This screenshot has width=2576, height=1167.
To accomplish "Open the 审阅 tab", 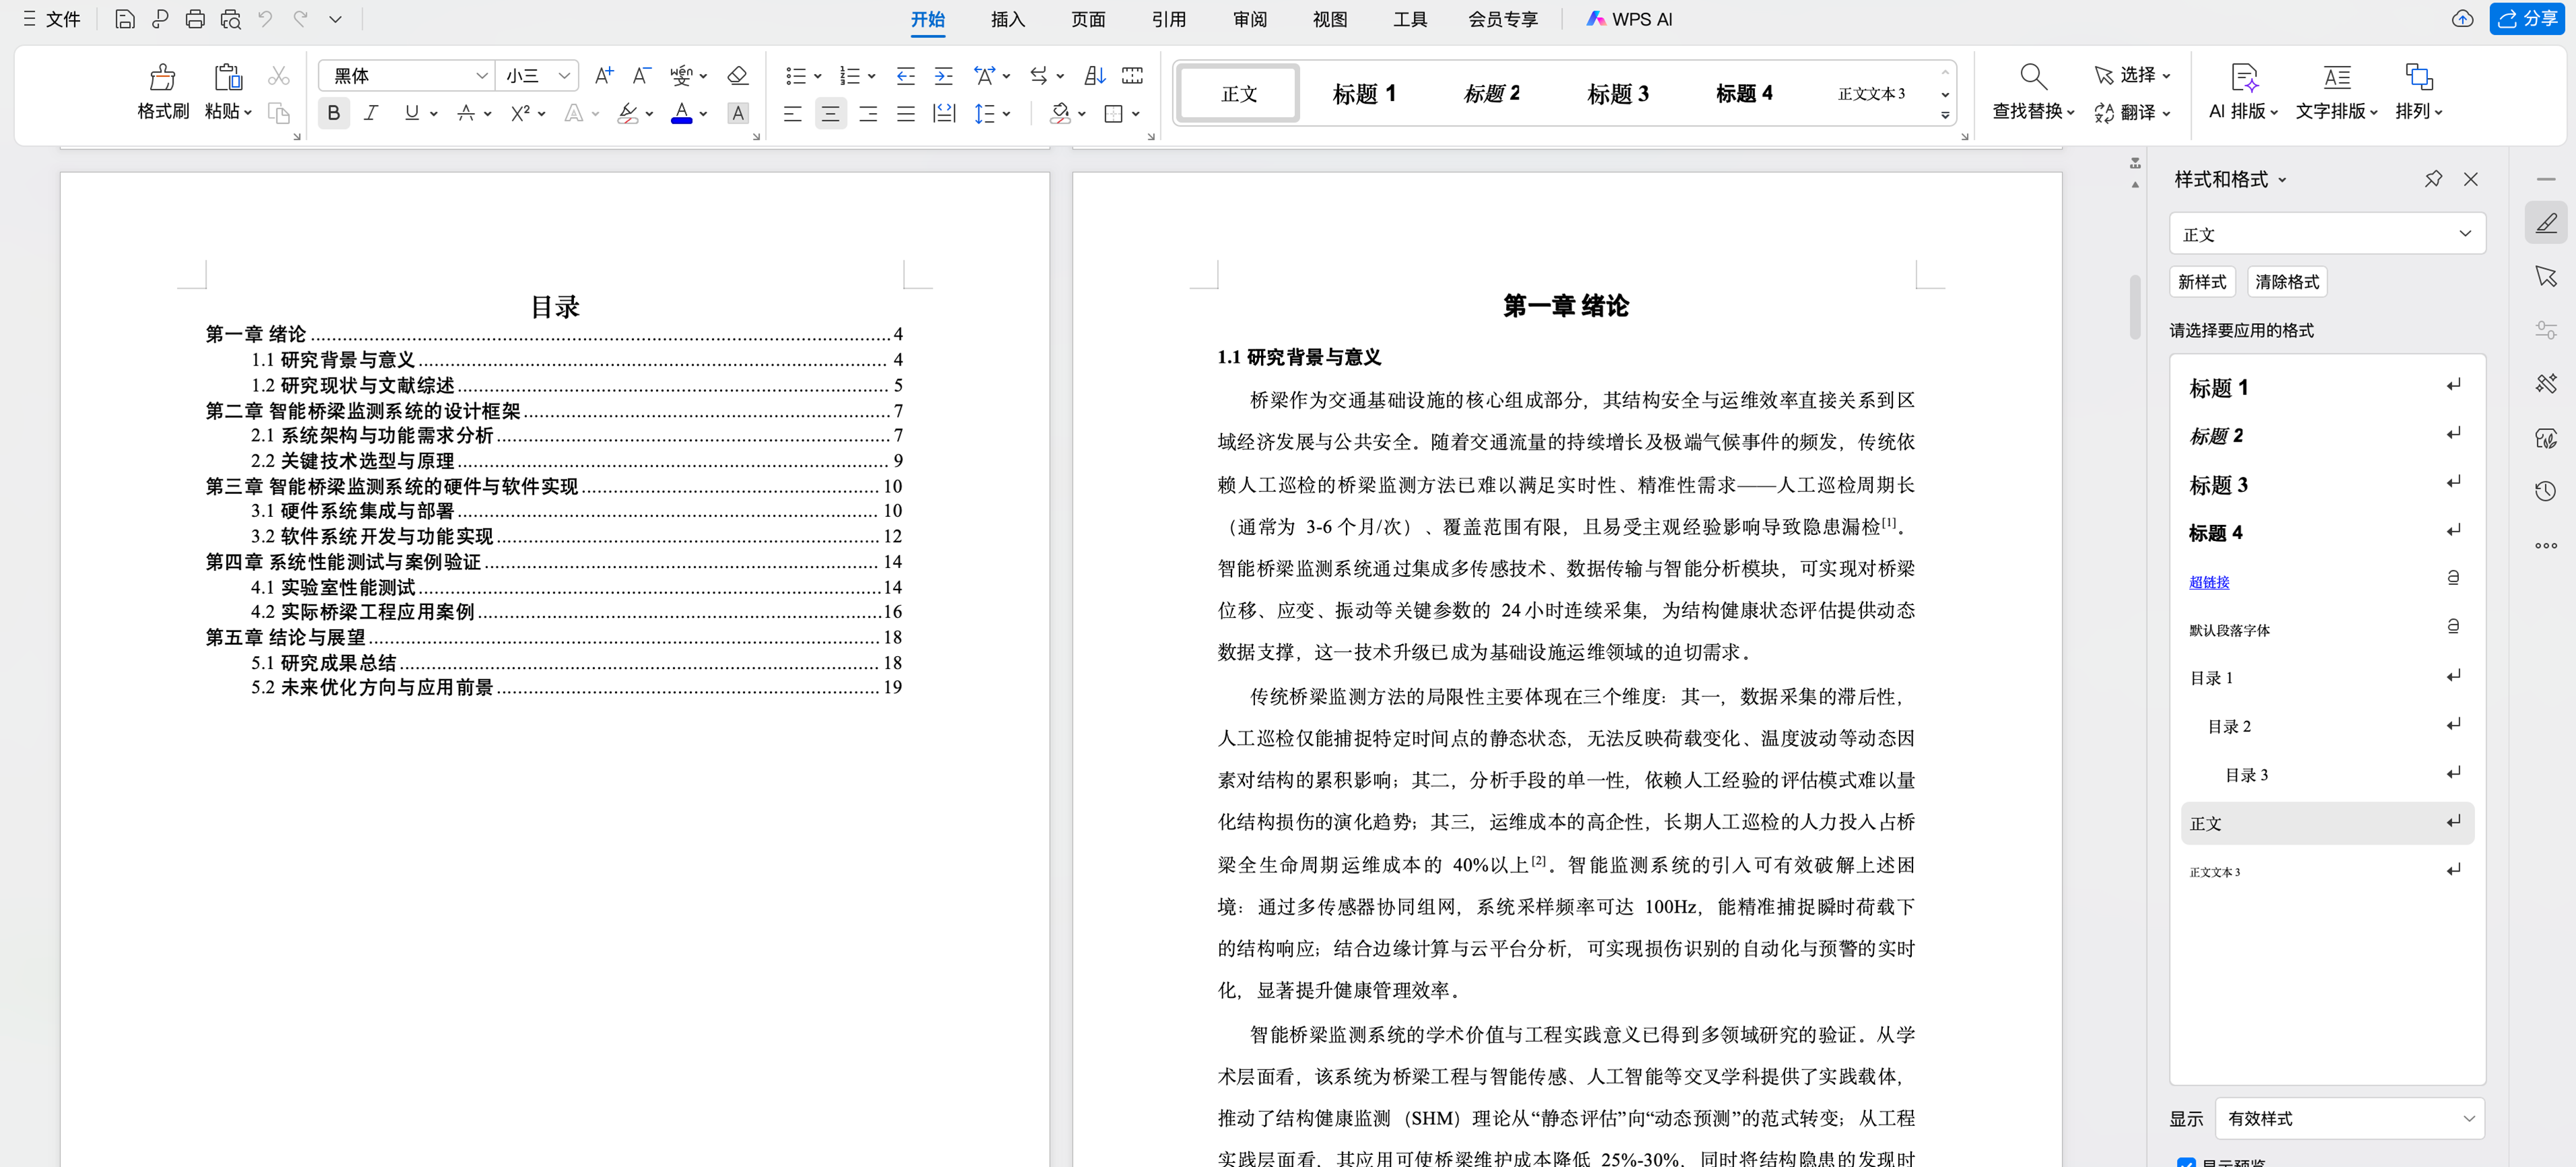I will coord(1249,19).
